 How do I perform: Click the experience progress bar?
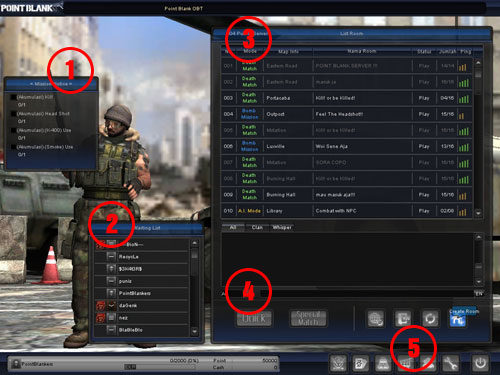[160, 367]
